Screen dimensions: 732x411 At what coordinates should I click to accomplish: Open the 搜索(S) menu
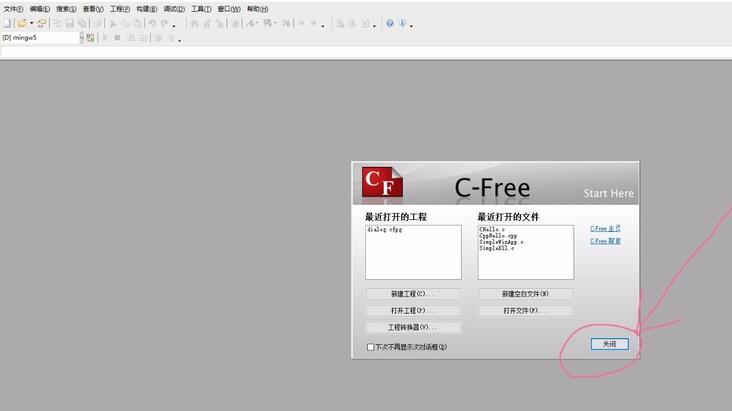[66, 9]
